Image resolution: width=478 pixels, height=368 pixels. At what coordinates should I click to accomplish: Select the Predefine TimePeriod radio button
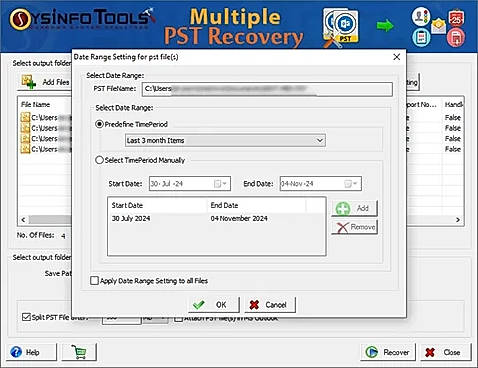click(99, 124)
